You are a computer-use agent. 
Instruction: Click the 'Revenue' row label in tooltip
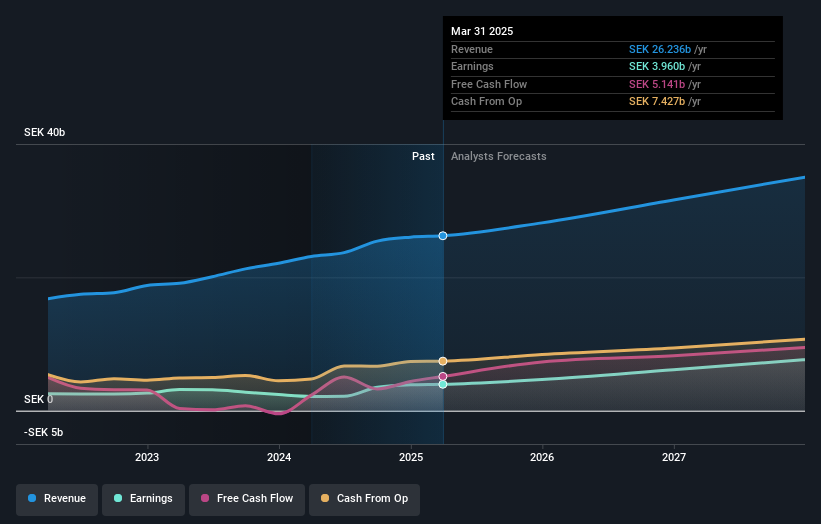coord(472,49)
